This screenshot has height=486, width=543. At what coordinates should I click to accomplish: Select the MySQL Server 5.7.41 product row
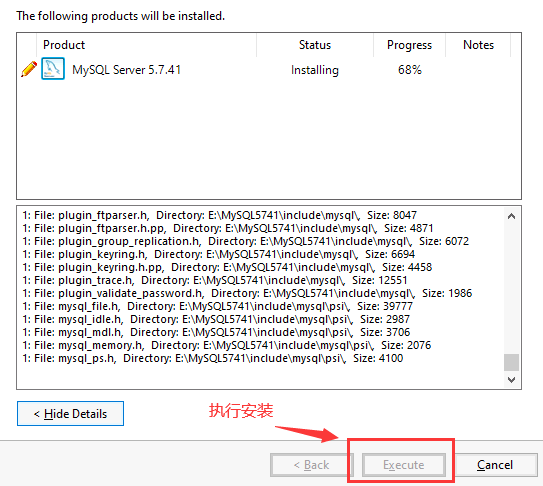point(269,69)
